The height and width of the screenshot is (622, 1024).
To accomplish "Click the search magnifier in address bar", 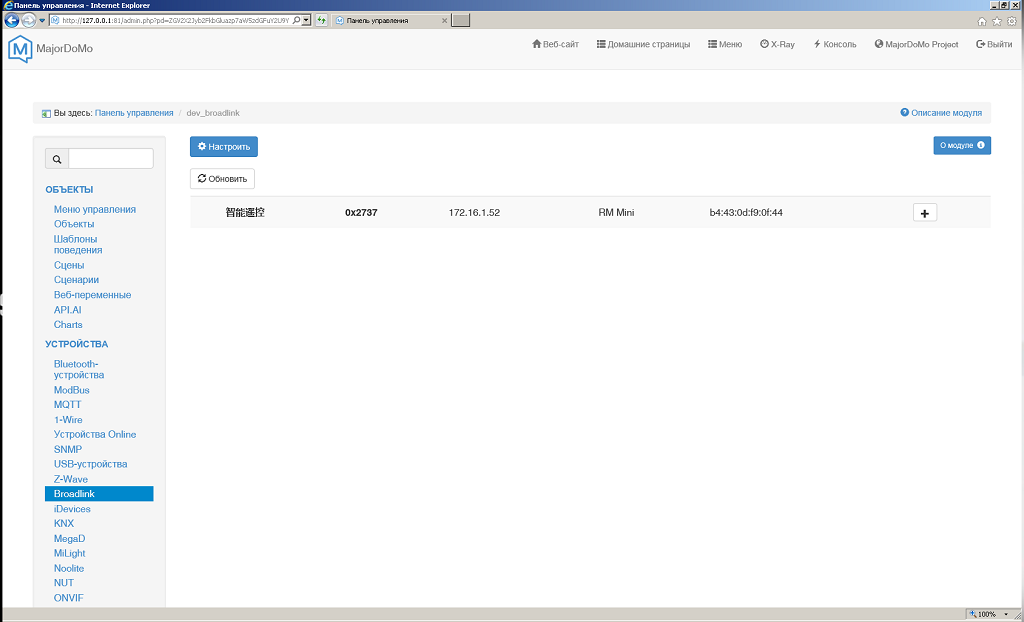I will pos(296,20).
